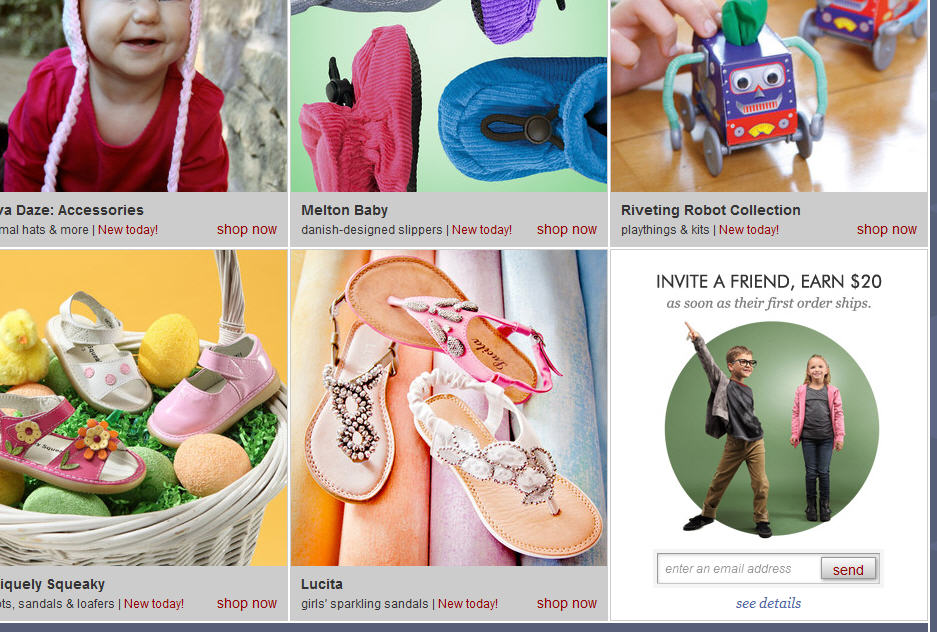Click the send button
This screenshot has height=632, width=937.
click(849, 569)
